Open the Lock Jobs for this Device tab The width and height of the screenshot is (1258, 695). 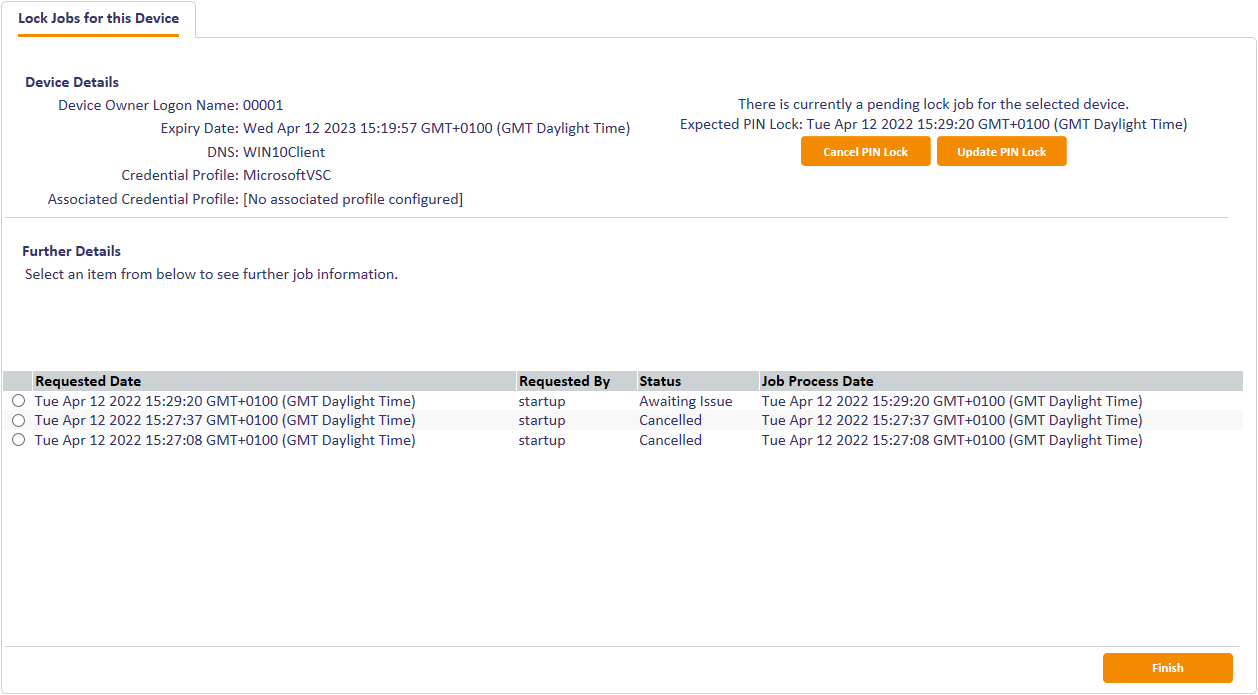[x=98, y=19]
